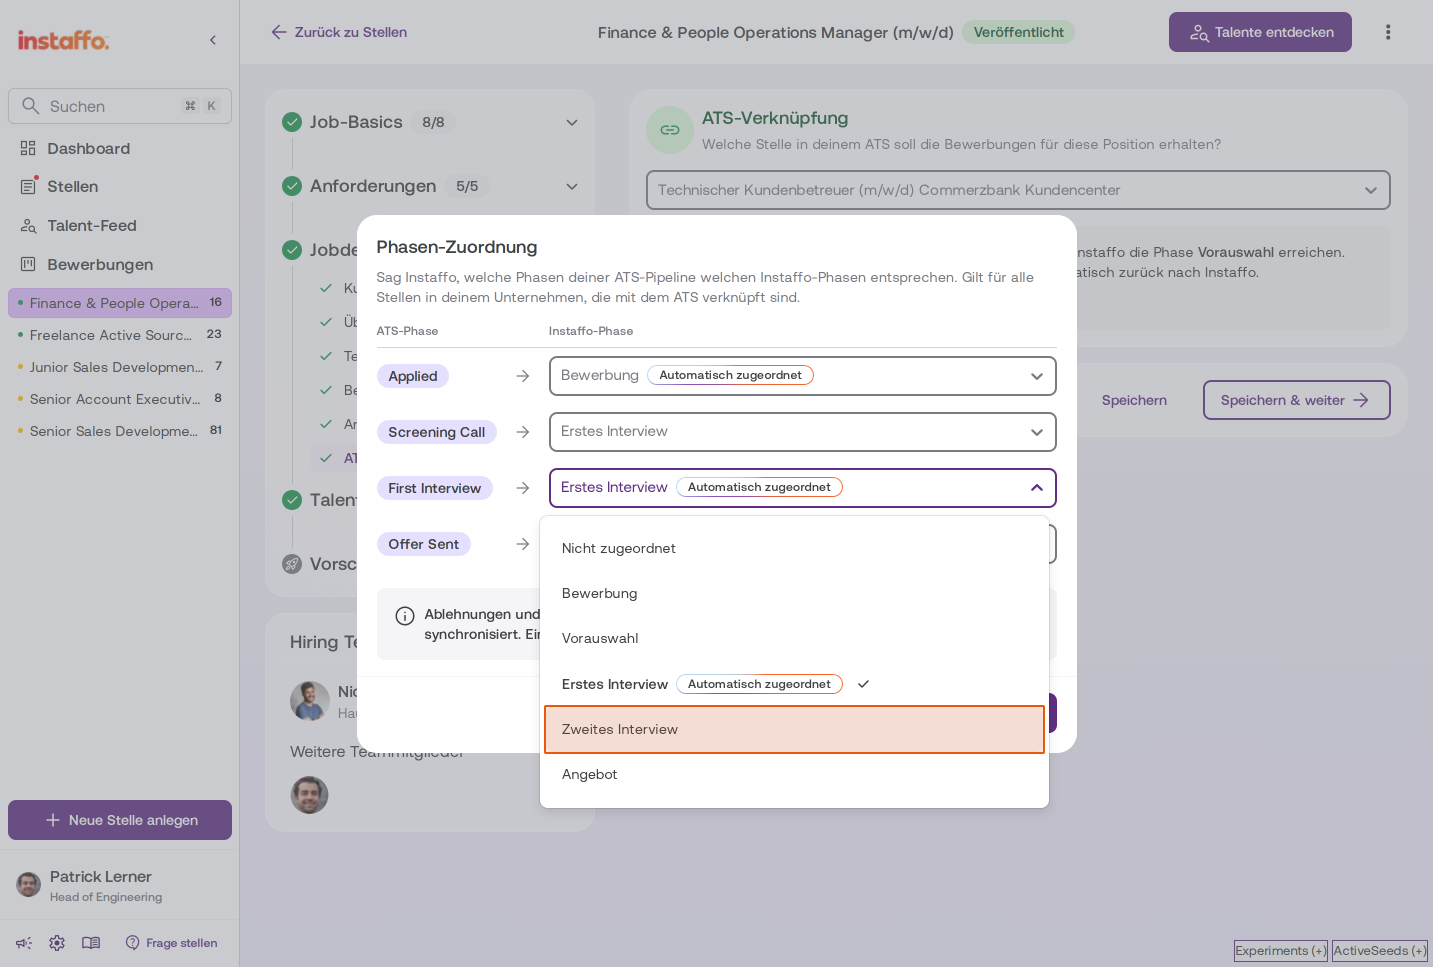Viewport: 1433px width, 967px height.
Task: Collapse the sidebar with the chevron icon
Action: (x=213, y=40)
